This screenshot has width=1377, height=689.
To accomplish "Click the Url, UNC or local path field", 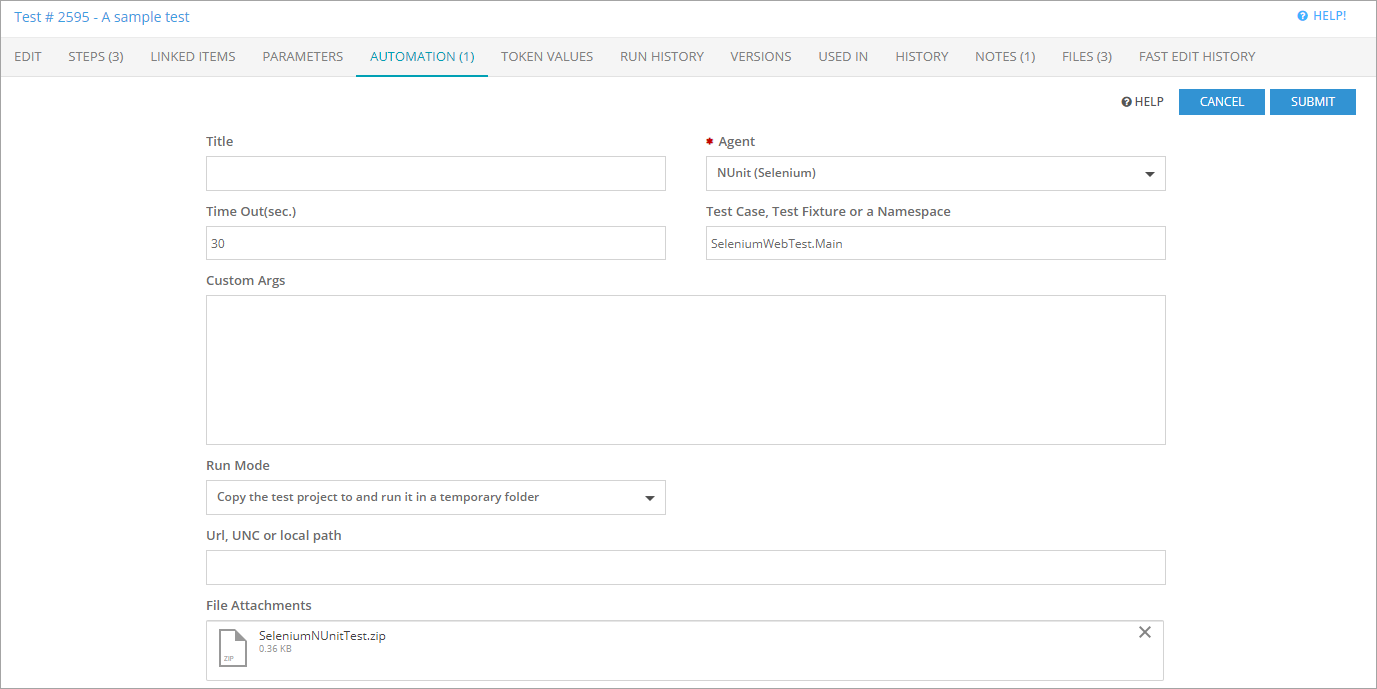I will click(685, 567).
